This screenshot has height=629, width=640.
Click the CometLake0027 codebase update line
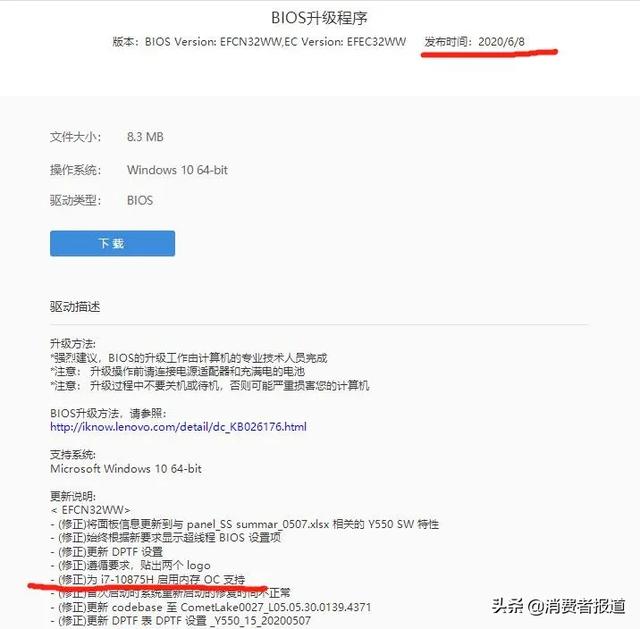coord(211,607)
